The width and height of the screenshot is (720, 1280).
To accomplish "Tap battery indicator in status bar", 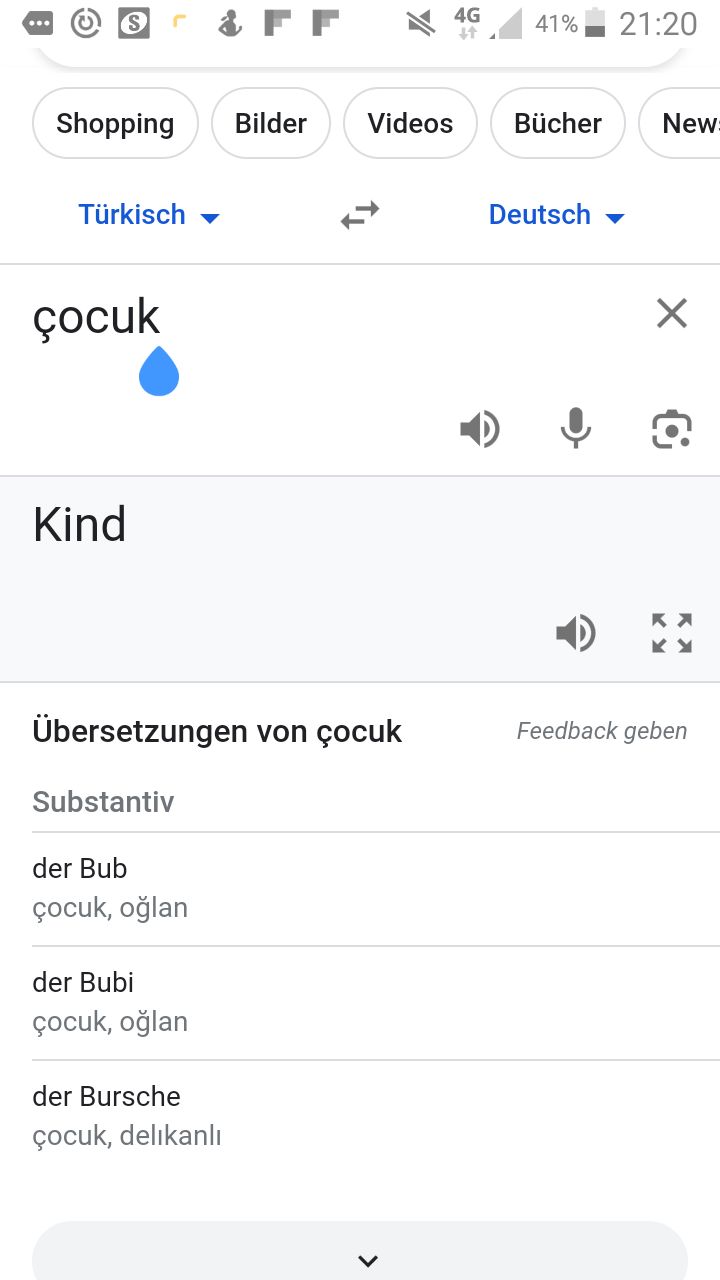I will 595,23.
